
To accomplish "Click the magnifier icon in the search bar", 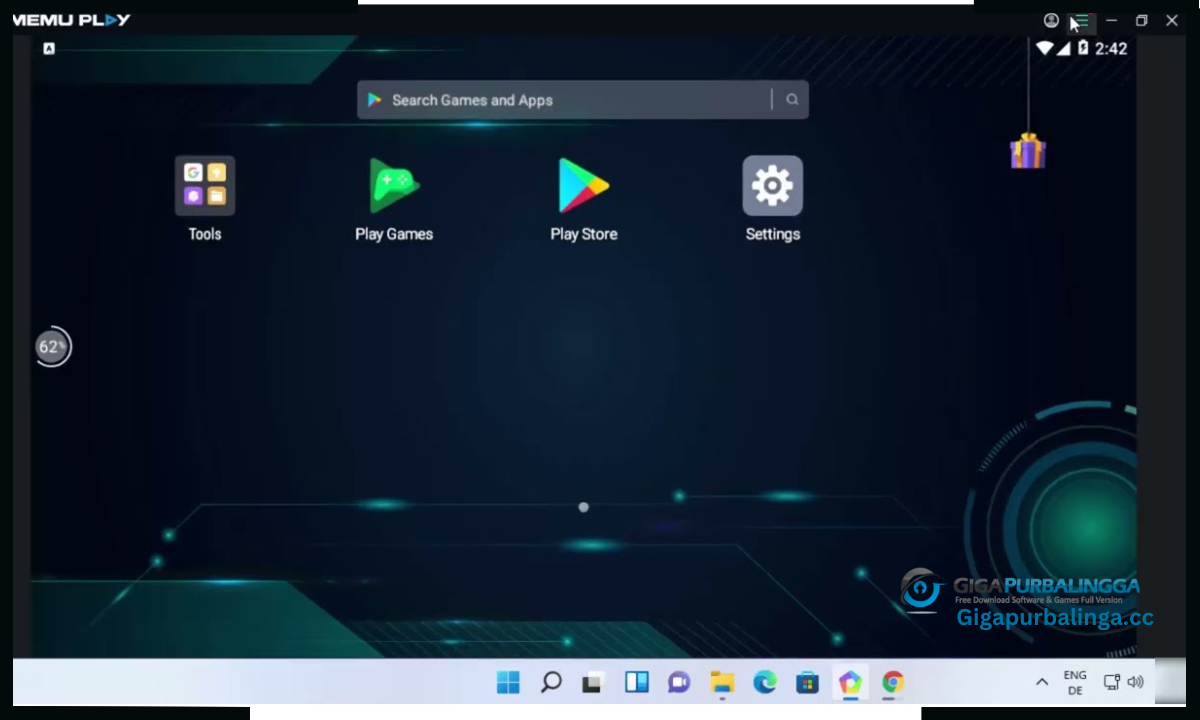I will [x=792, y=100].
